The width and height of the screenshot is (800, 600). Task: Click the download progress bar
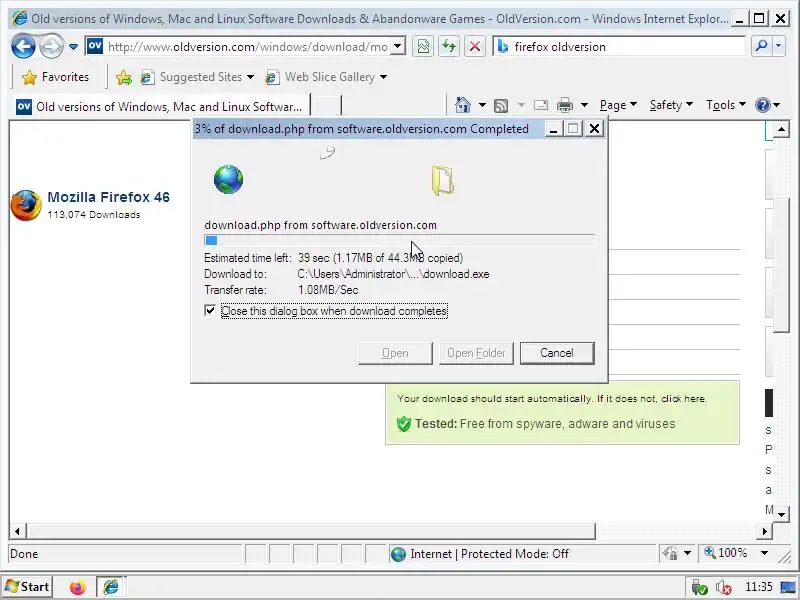tap(399, 240)
